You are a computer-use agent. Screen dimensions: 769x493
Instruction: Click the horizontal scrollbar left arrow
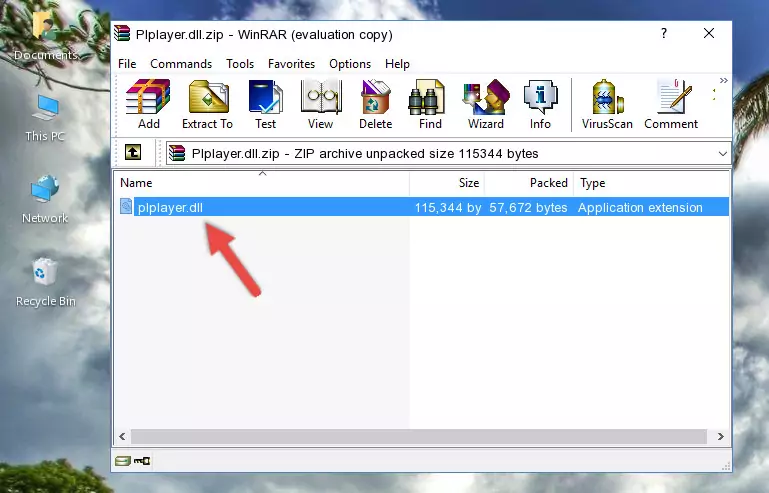coord(122,436)
